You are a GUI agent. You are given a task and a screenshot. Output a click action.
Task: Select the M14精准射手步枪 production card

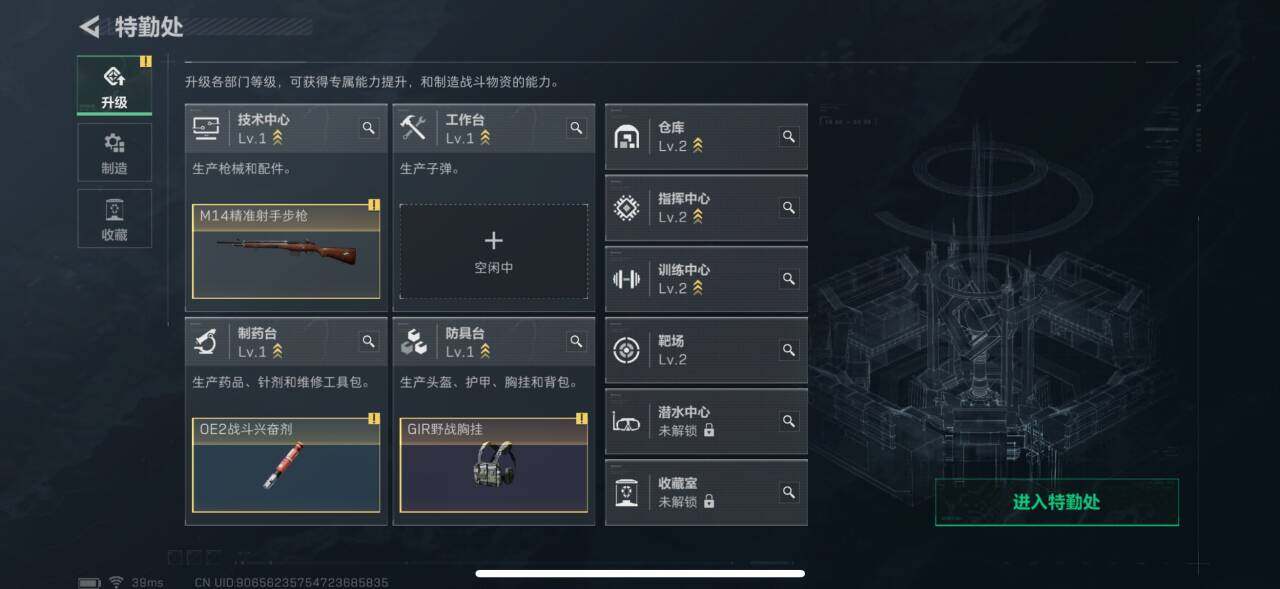286,251
